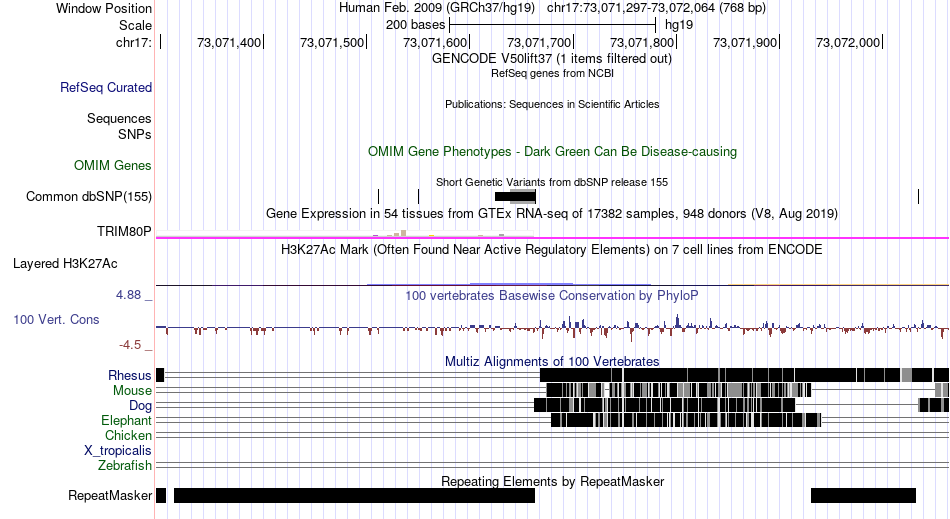The height and width of the screenshot is (519, 950).
Task: Click the Gene Expression in 54 tissues title
Action: point(552,214)
